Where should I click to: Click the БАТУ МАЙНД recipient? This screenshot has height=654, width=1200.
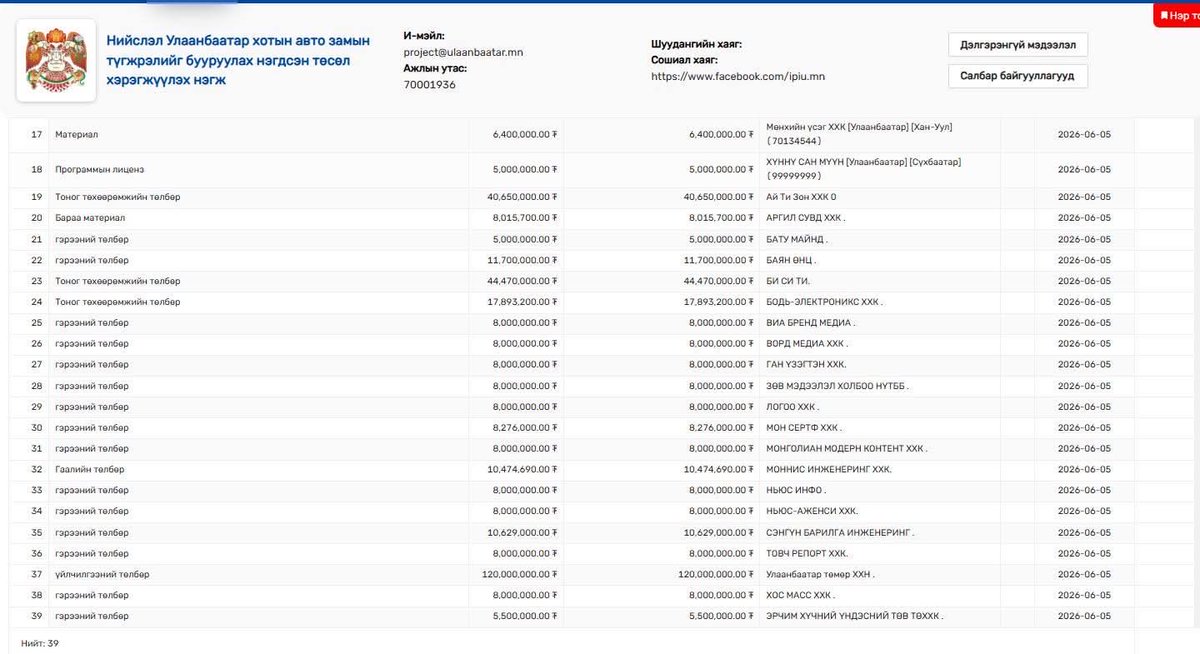coord(797,239)
